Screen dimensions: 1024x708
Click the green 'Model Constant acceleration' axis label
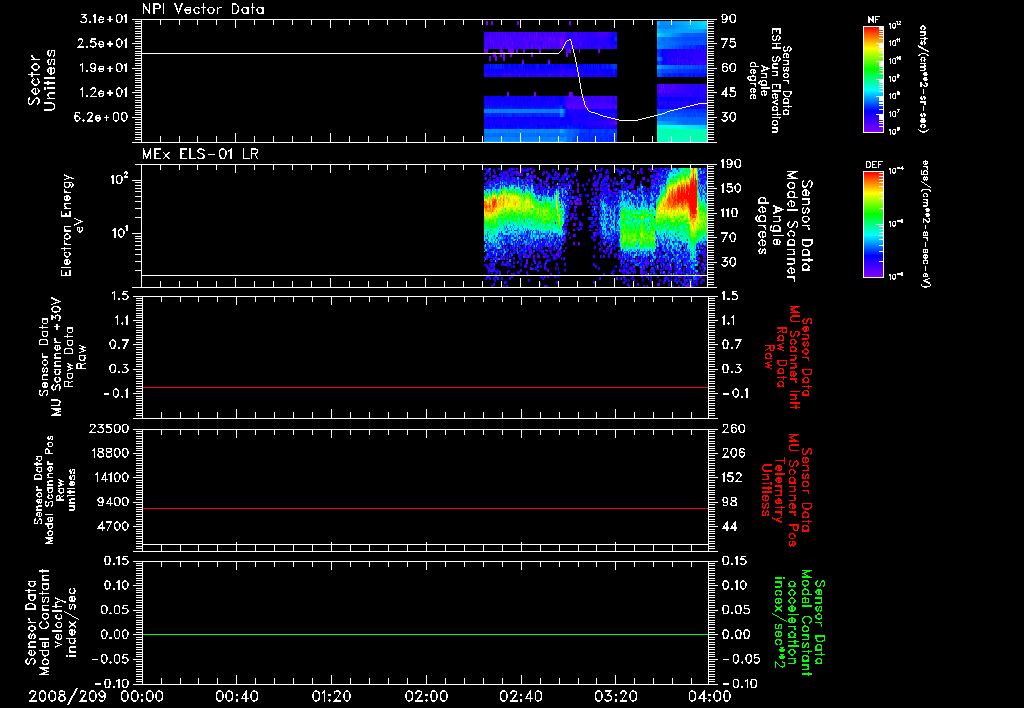799,623
